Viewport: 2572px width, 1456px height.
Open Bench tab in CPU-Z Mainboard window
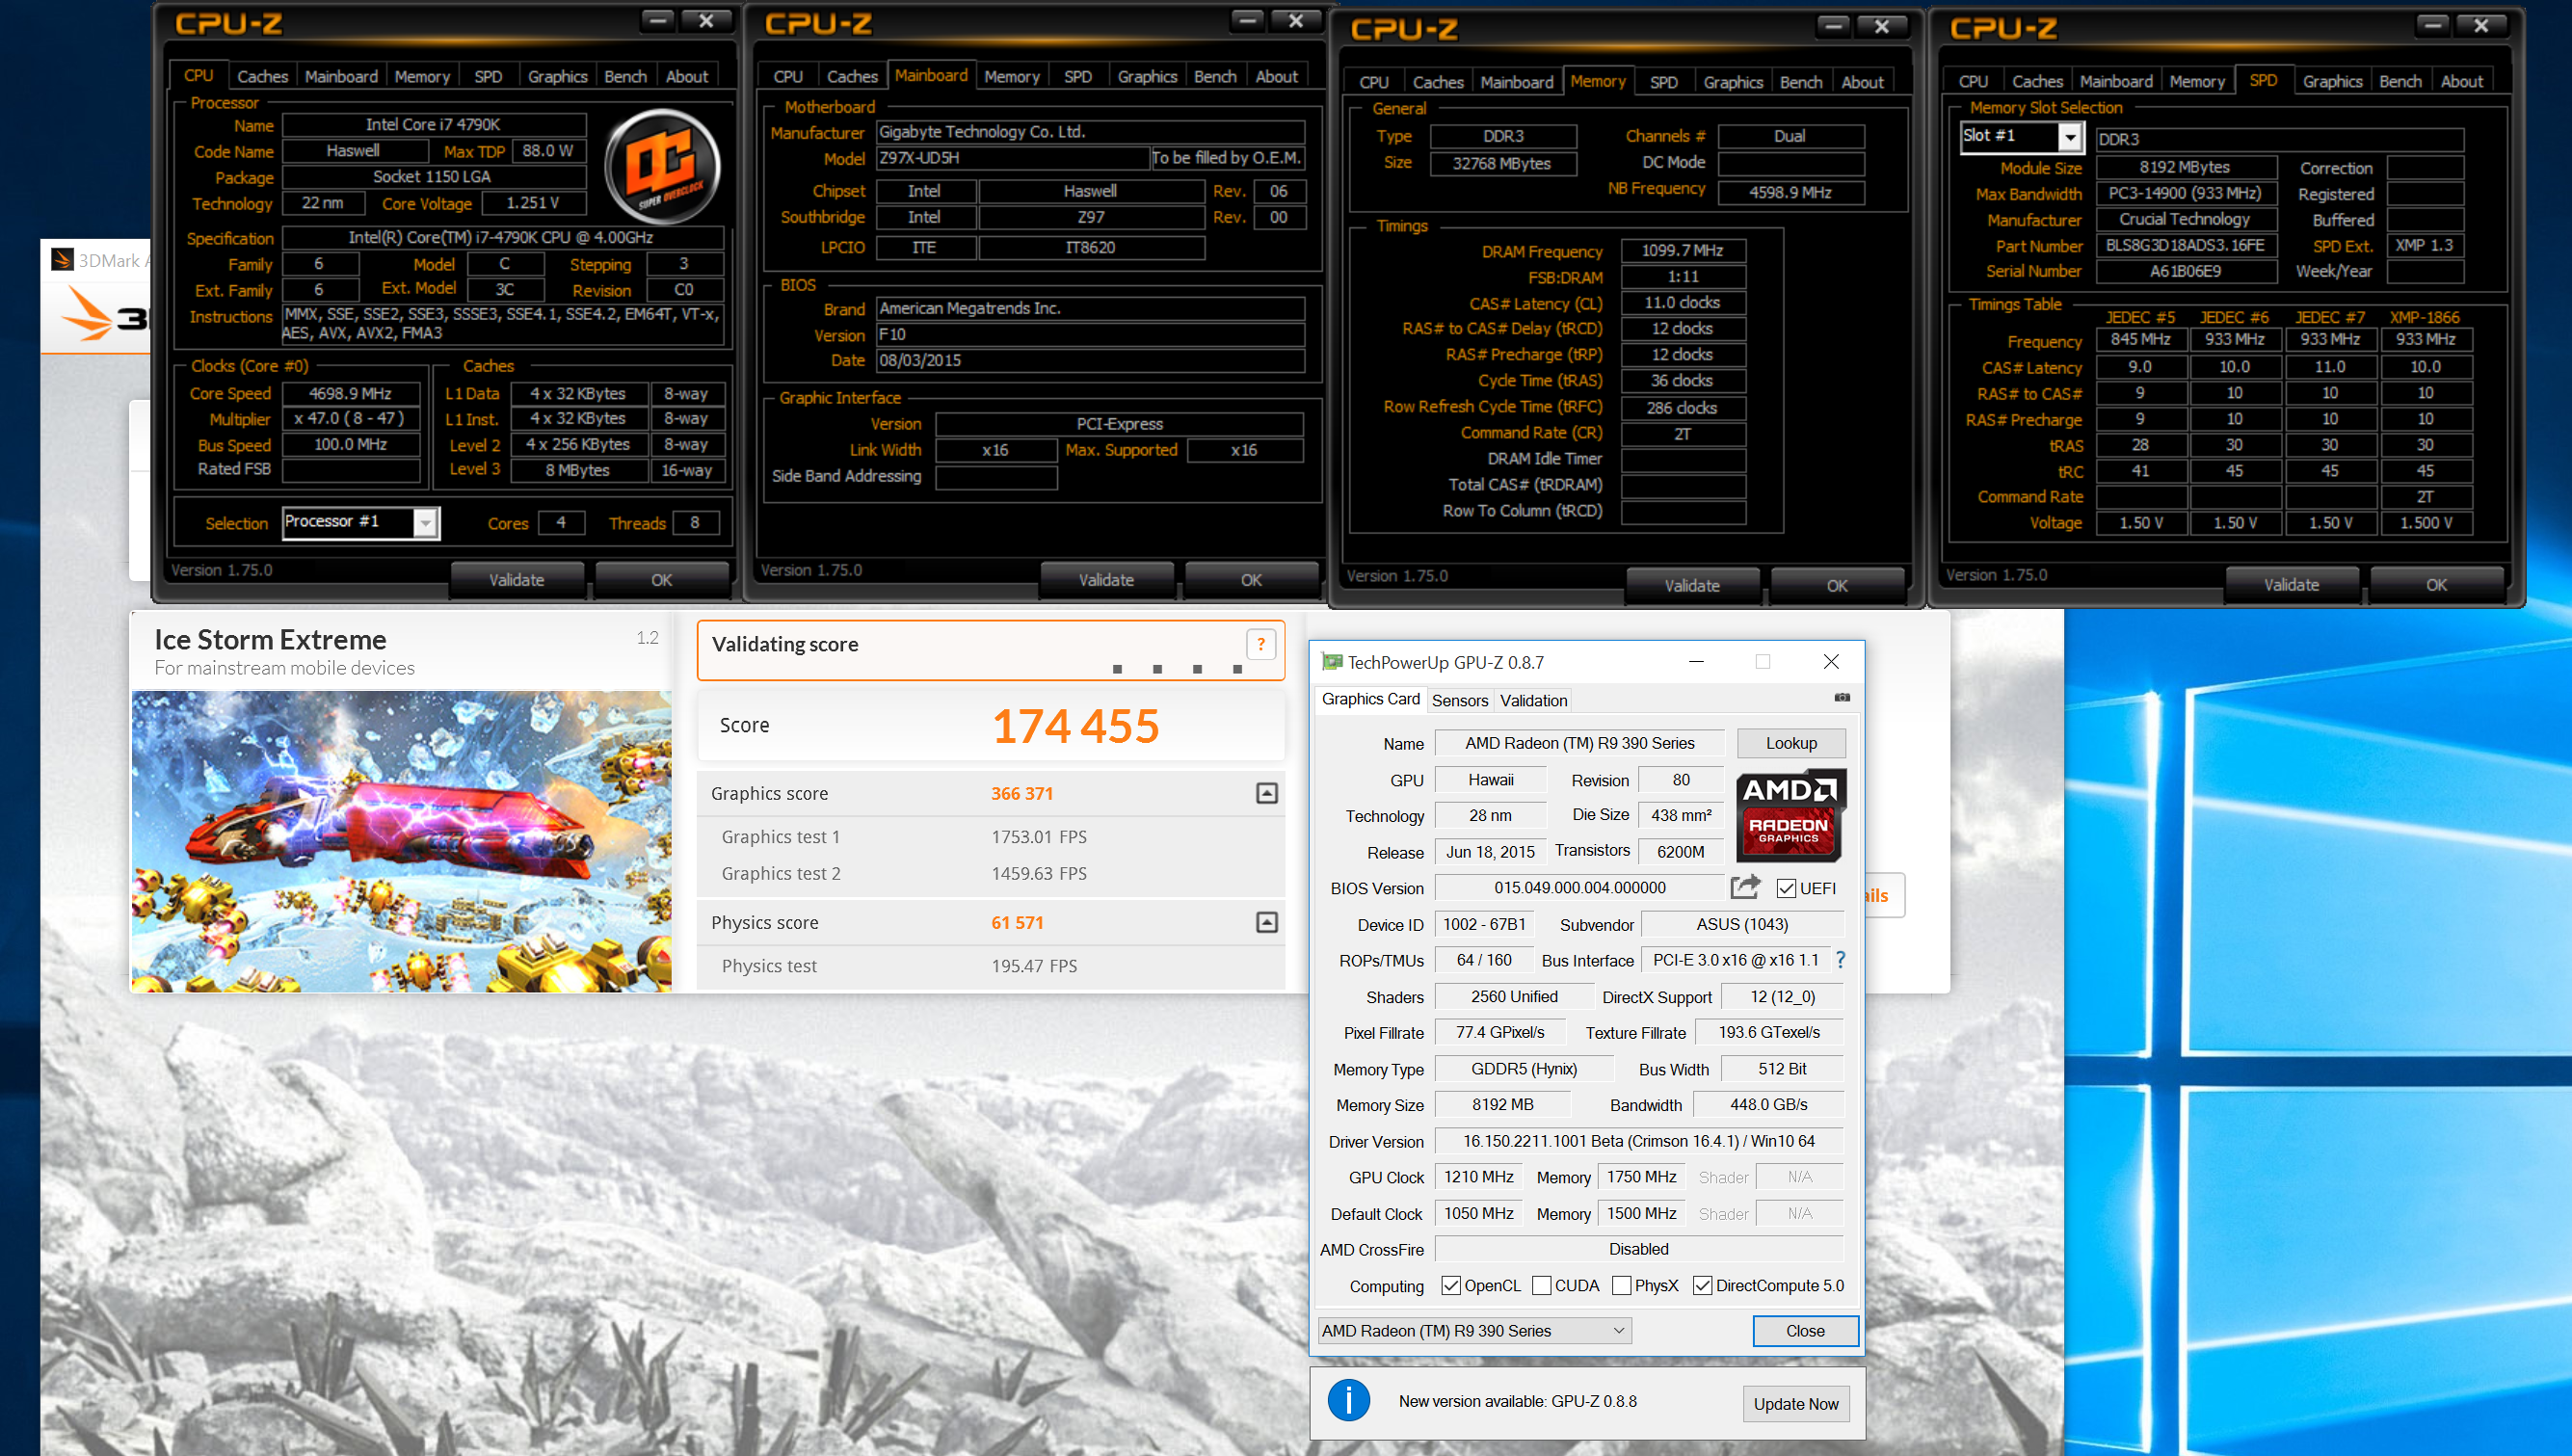point(1215,76)
